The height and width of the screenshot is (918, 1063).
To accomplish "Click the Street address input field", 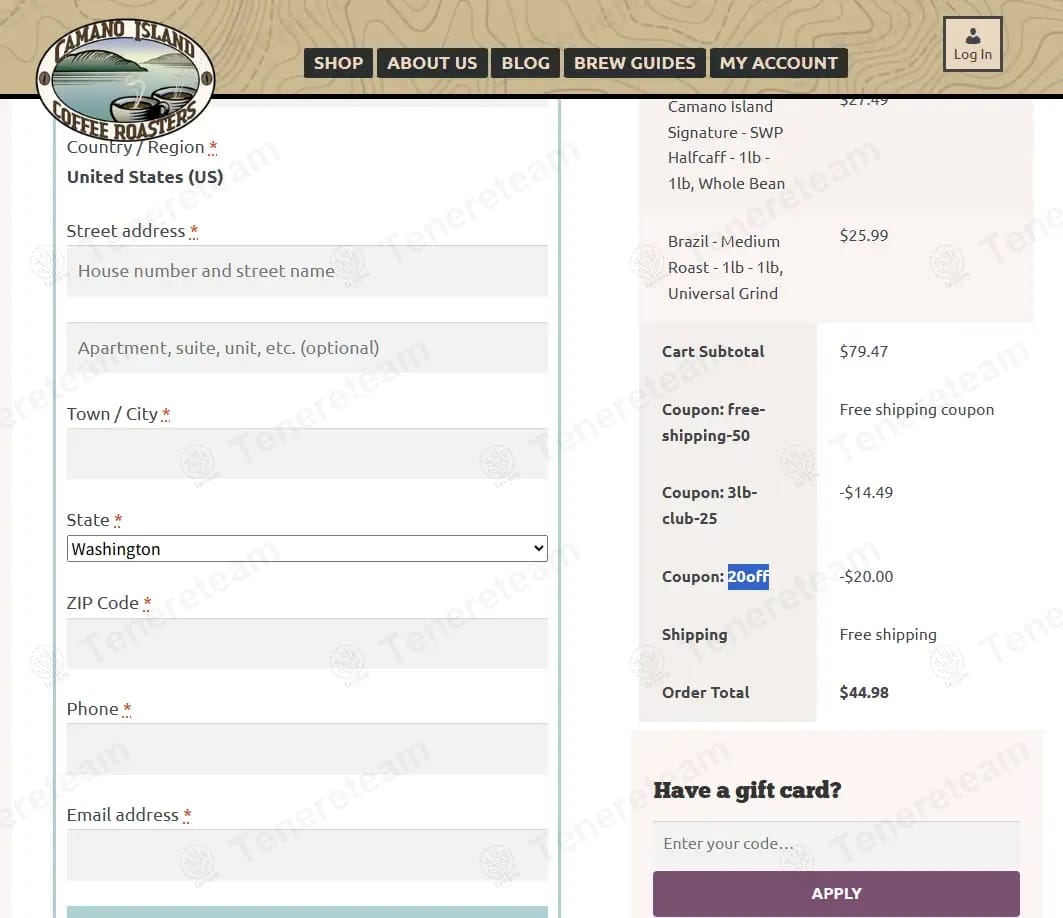I will click(307, 271).
